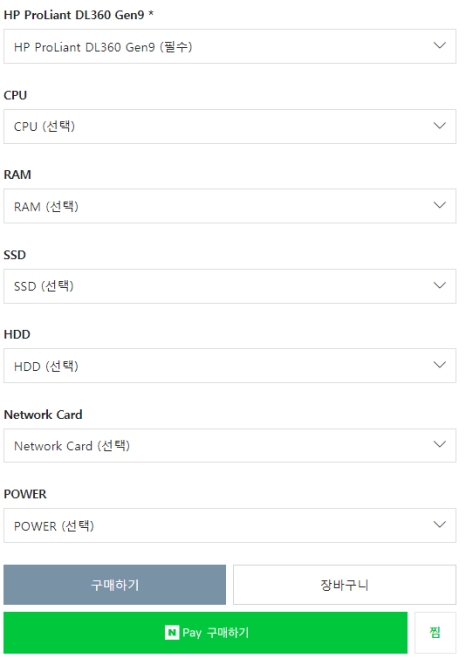Click the POWER dropdown chevron arrow
Viewport: 466px width, 672px height.
click(439, 525)
